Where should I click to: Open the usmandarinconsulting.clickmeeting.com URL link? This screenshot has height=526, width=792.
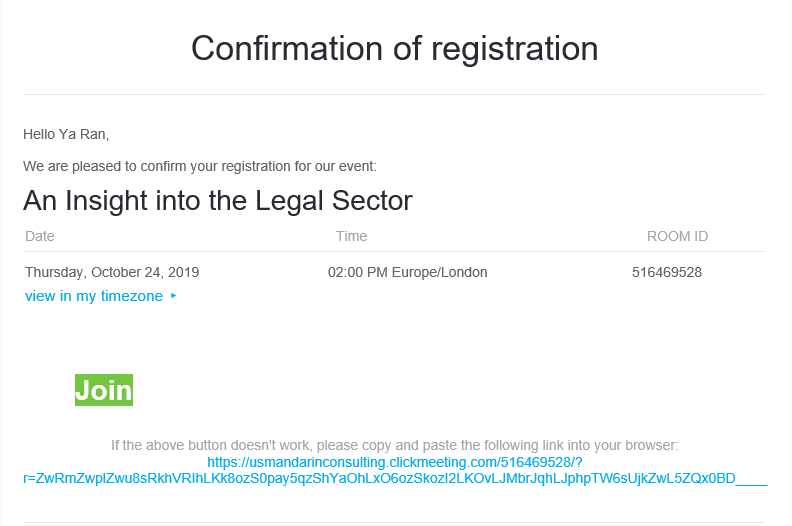pos(394,462)
